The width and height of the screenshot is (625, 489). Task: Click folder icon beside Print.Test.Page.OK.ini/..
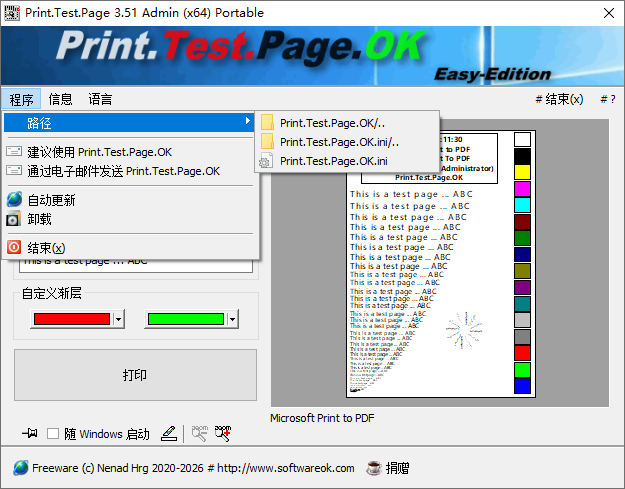pos(267,141)
